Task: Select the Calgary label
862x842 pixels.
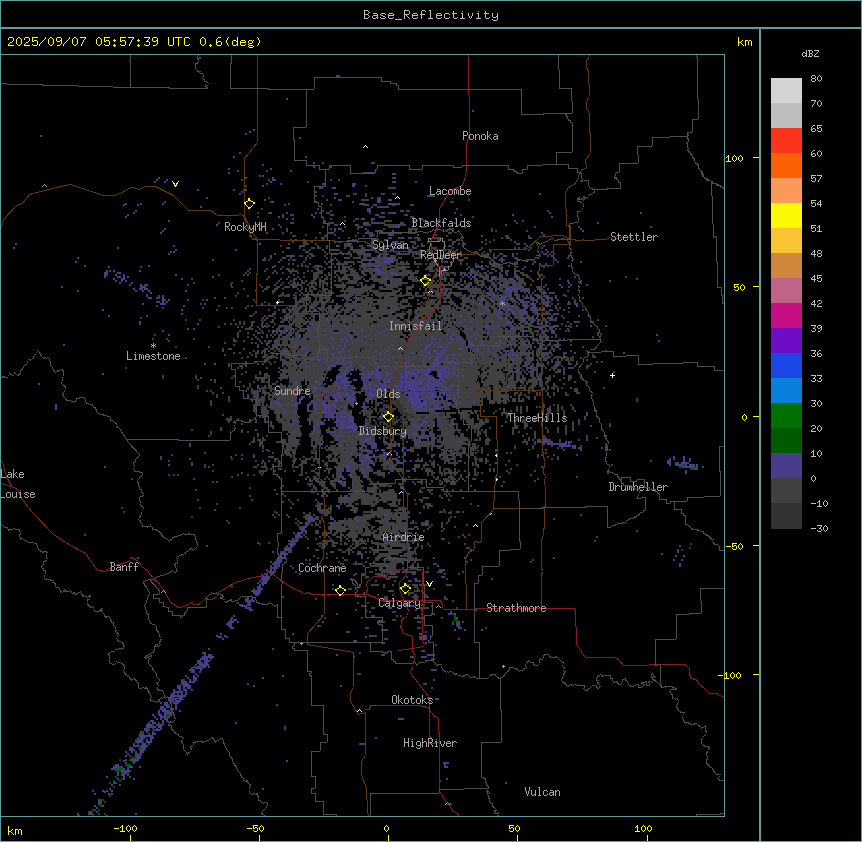Action: (399, 603)
